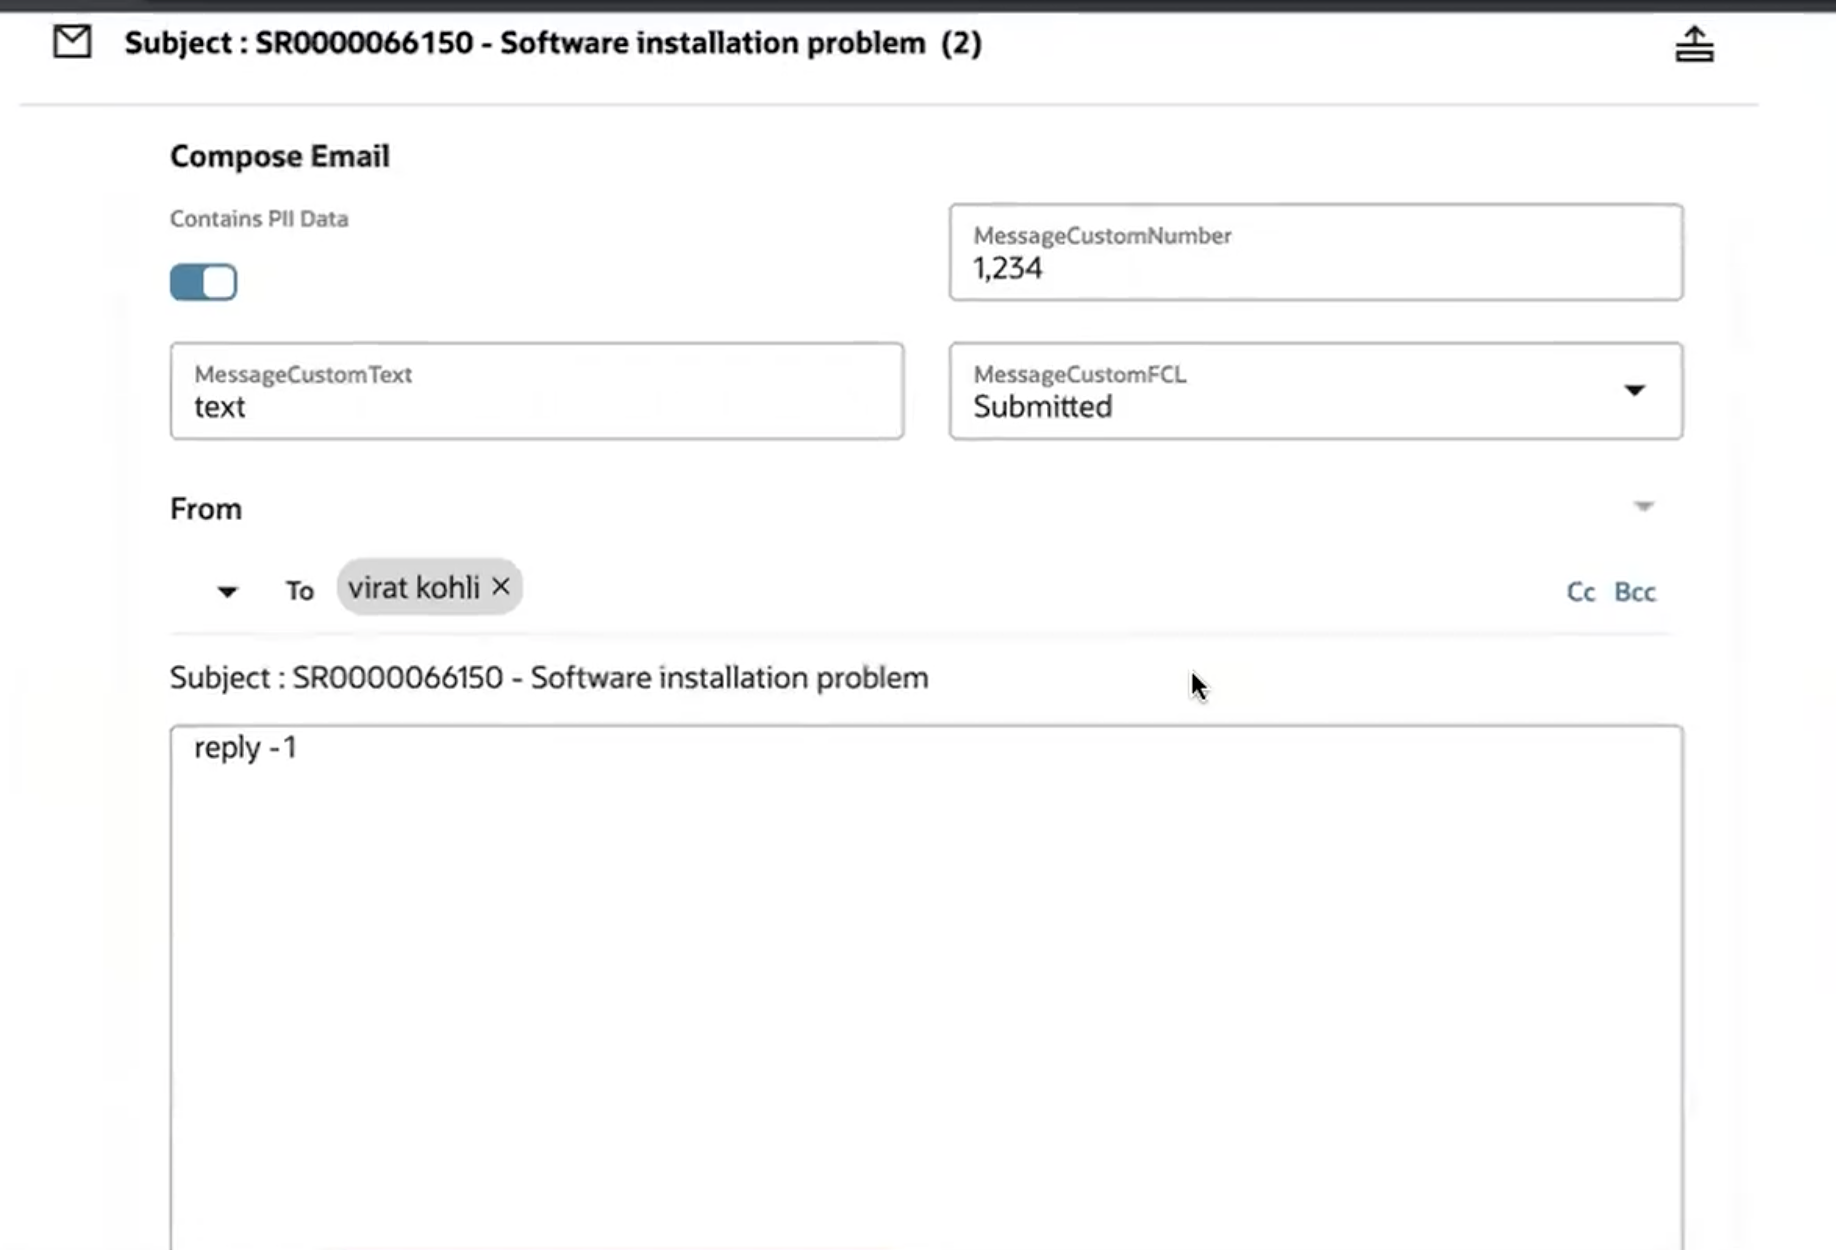Add Cc recipients

coord(1580,591)
